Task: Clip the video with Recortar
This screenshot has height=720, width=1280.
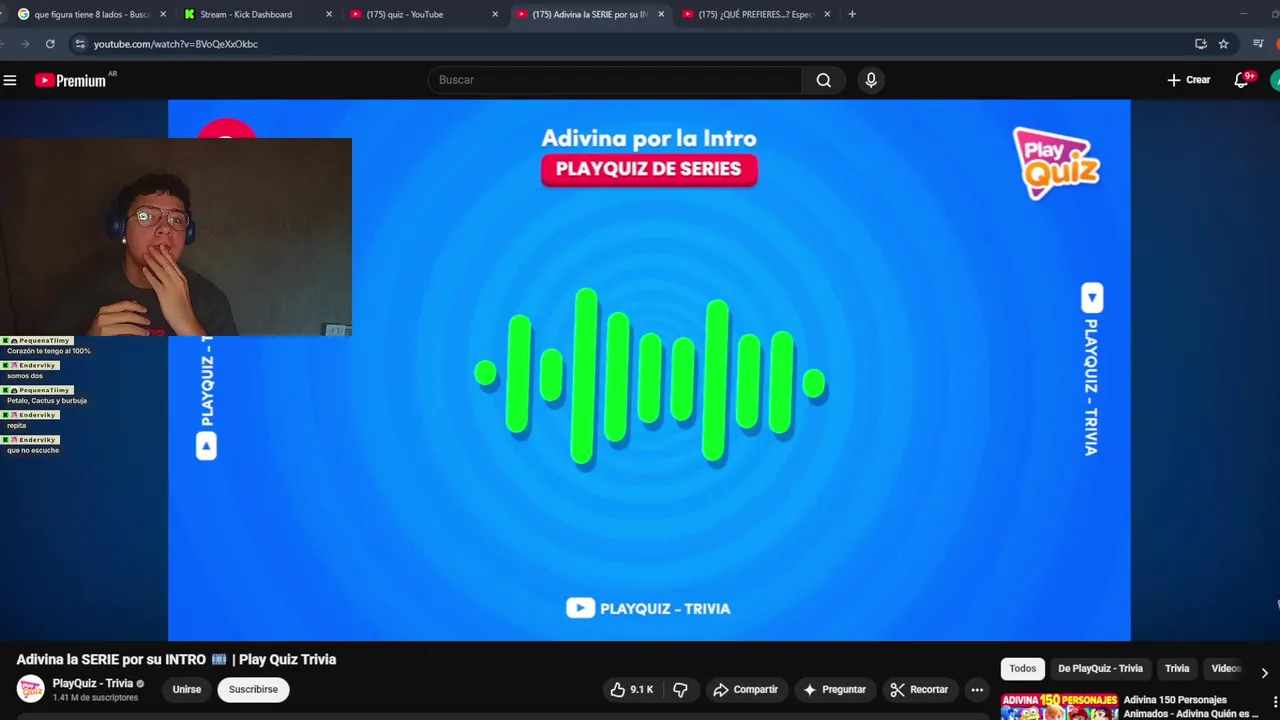Action: coord(919,689)
